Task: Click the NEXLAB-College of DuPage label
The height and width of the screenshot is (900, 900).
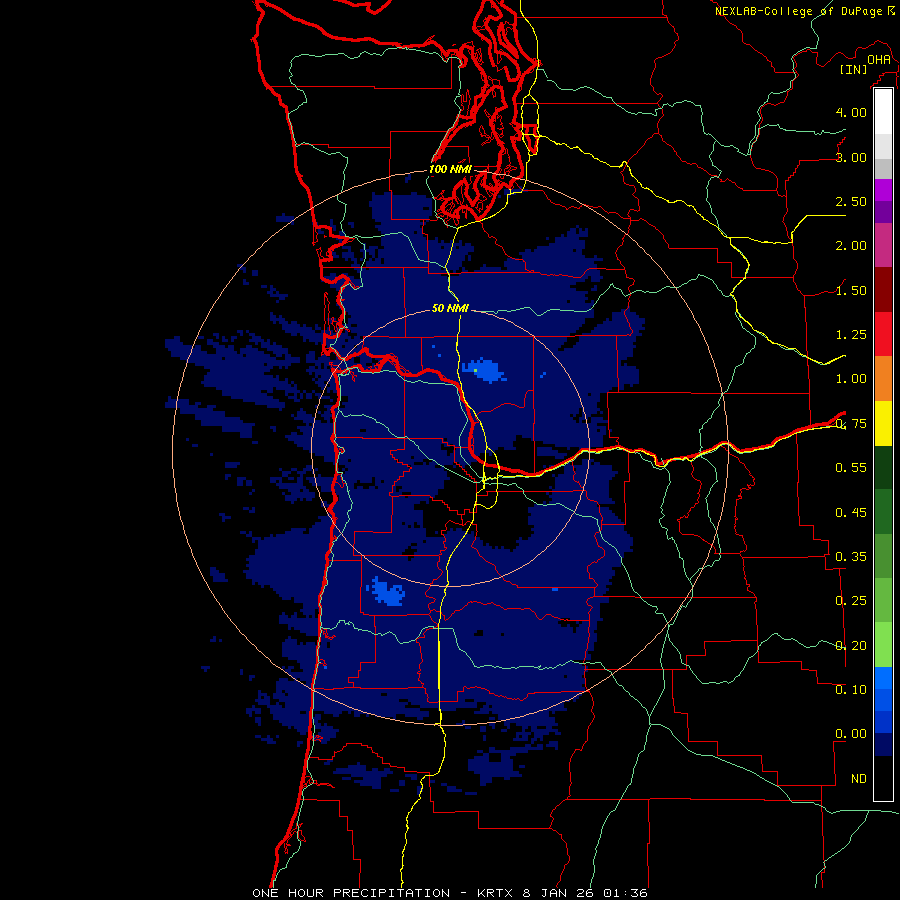Action: click(799, 11)
